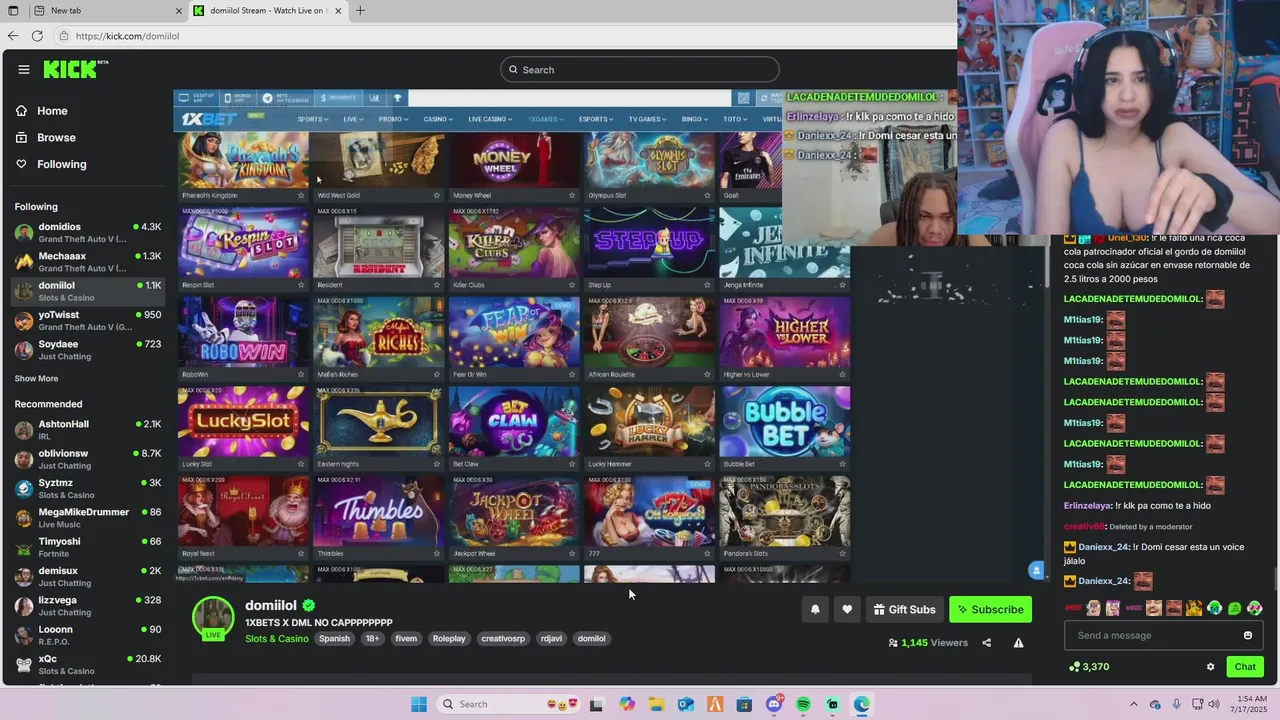Favorite the Money Wheel game star
Viewport: 1280px width, 720px height.
(572, 195)
